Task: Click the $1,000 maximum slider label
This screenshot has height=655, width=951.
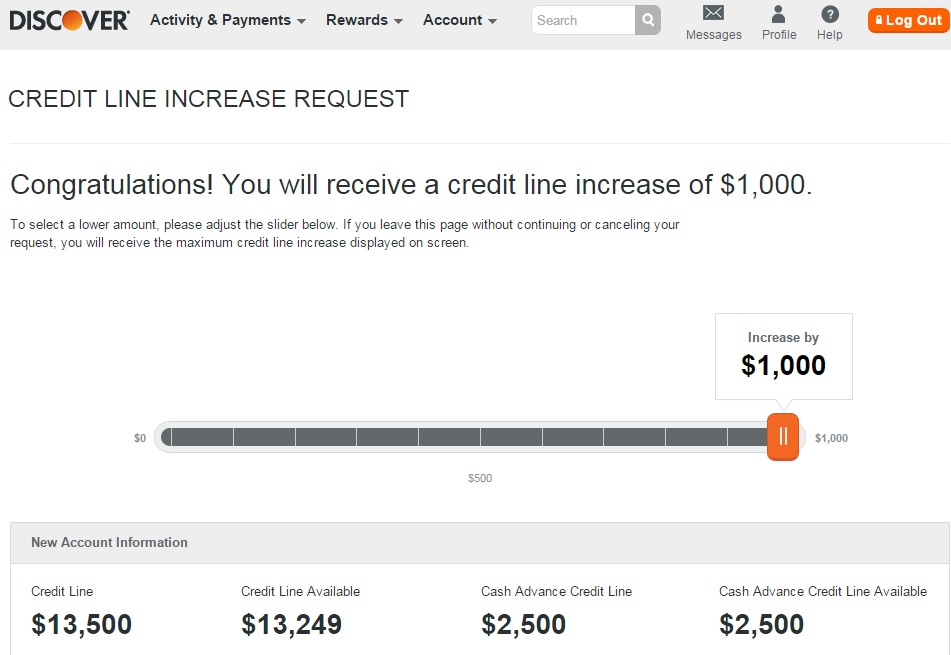Action: (831, 438)
